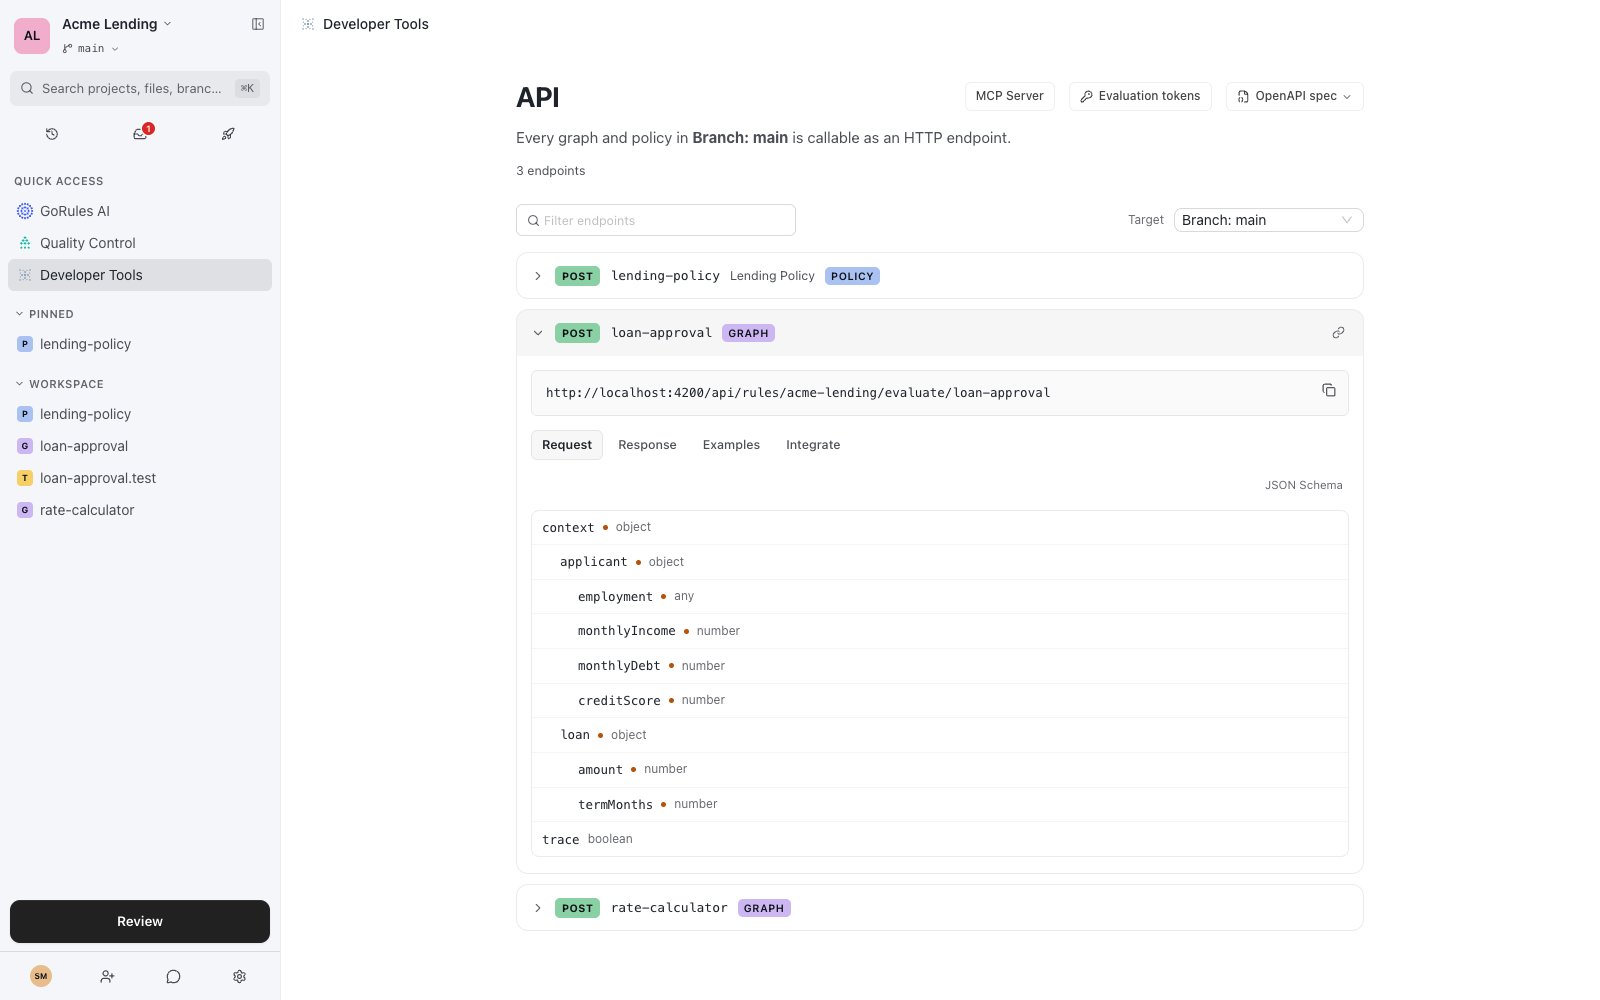The height and width of the screenshot is (1000, 1600).
Task: Click the amount number row
Action: click(939, 769)
